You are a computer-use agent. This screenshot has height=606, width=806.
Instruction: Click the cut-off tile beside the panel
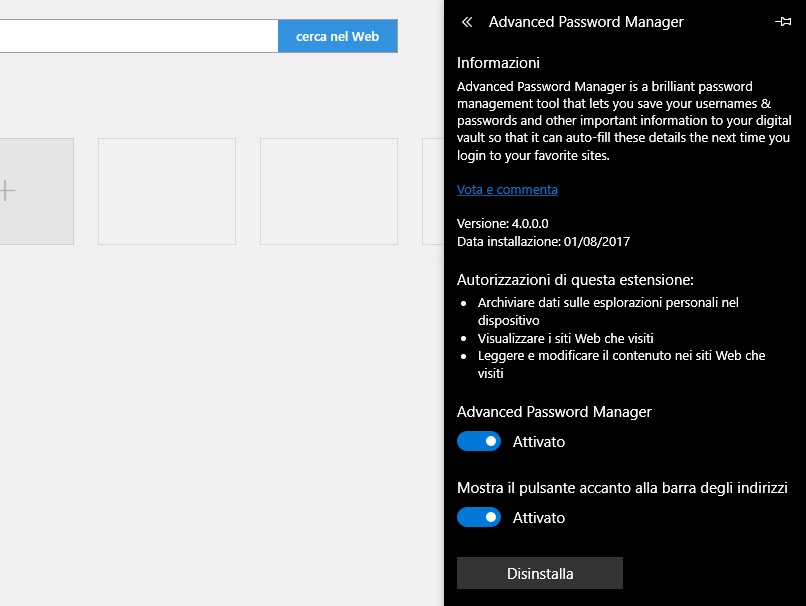(432, 191)
